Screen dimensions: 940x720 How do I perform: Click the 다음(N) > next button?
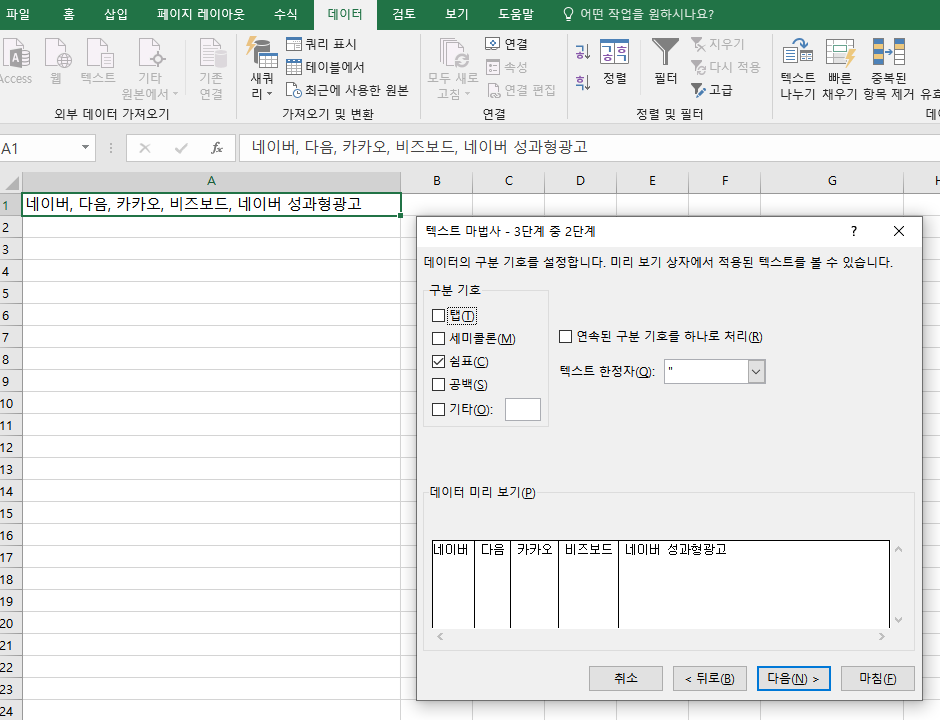pos(794,678)
